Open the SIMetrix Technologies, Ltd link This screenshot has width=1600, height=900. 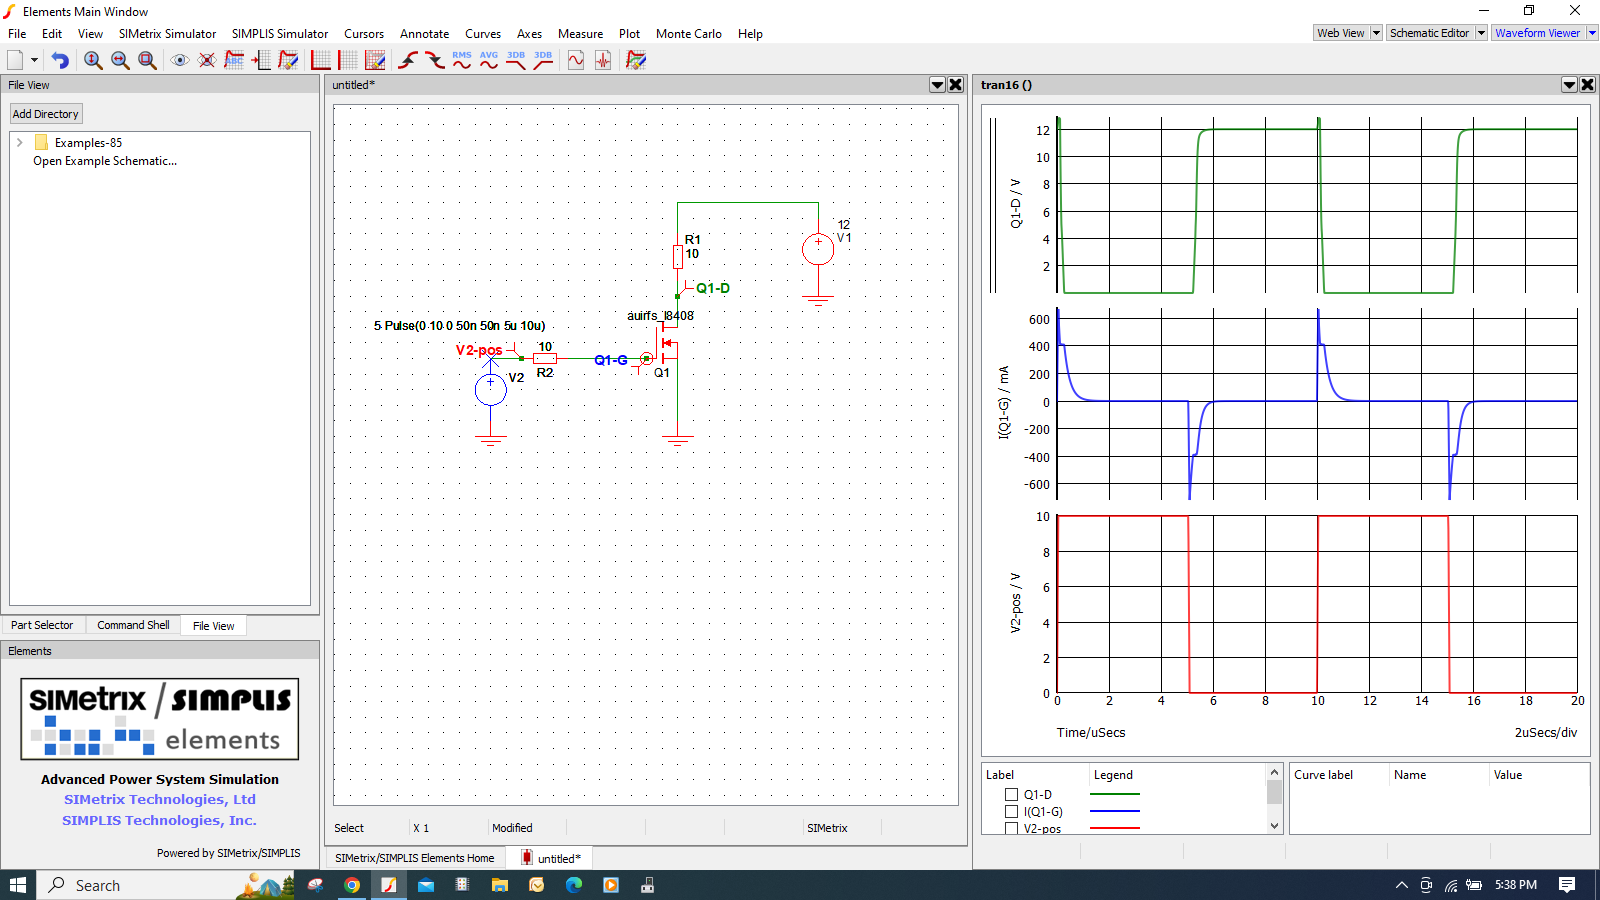point(160,799)
